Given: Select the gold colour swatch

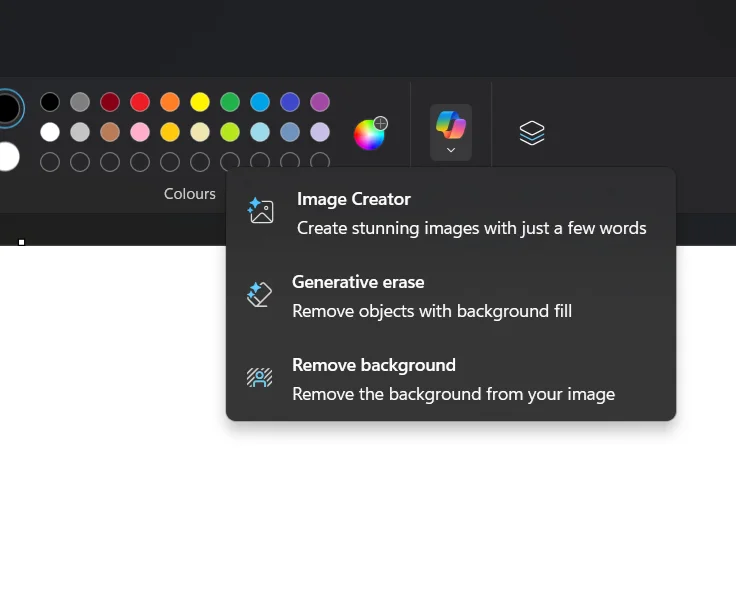Looking at the screenshot, I should (x=170, y=132).
